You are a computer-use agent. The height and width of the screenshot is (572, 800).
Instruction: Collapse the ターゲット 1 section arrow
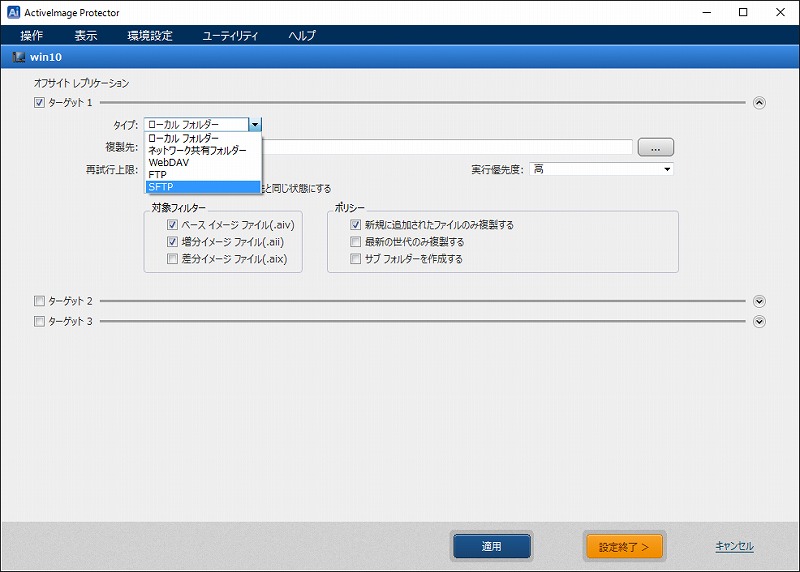pos(759,103)
